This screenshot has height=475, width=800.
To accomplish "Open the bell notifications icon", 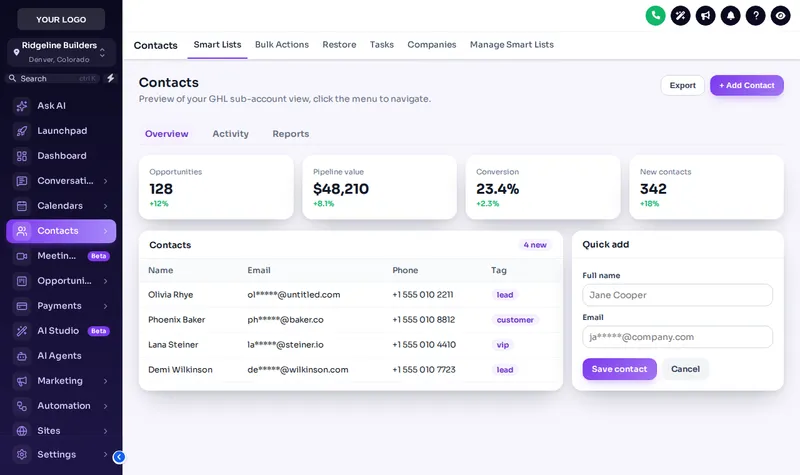I will 730,16.
